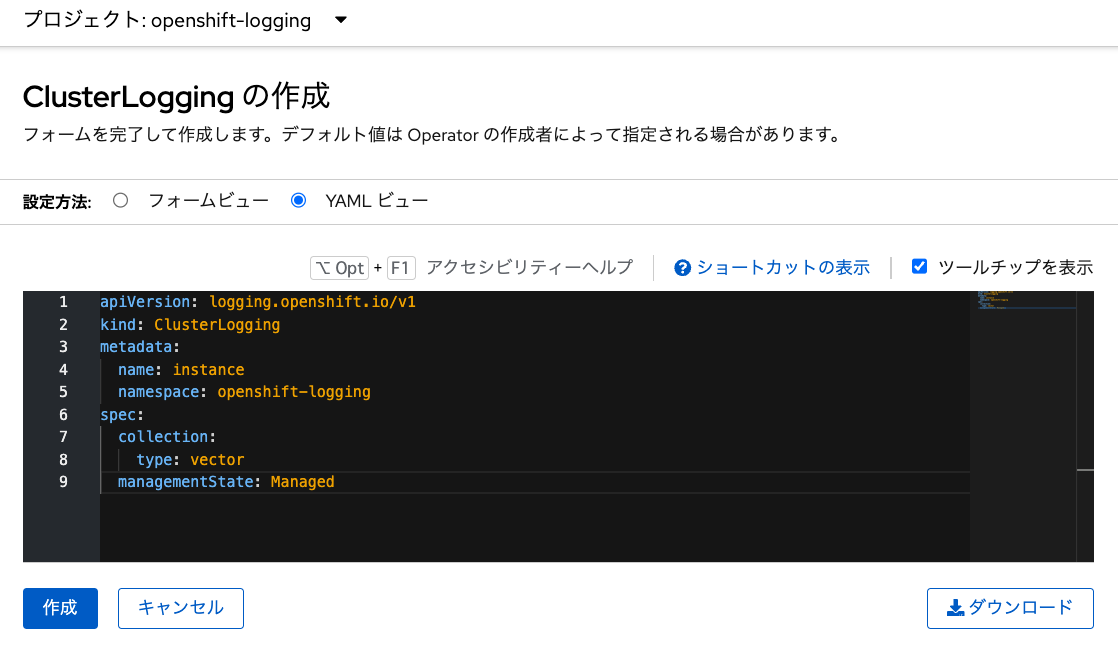
Task: Toggle ツールチップを表示 checkbox
Action: [x=920, y=267]
